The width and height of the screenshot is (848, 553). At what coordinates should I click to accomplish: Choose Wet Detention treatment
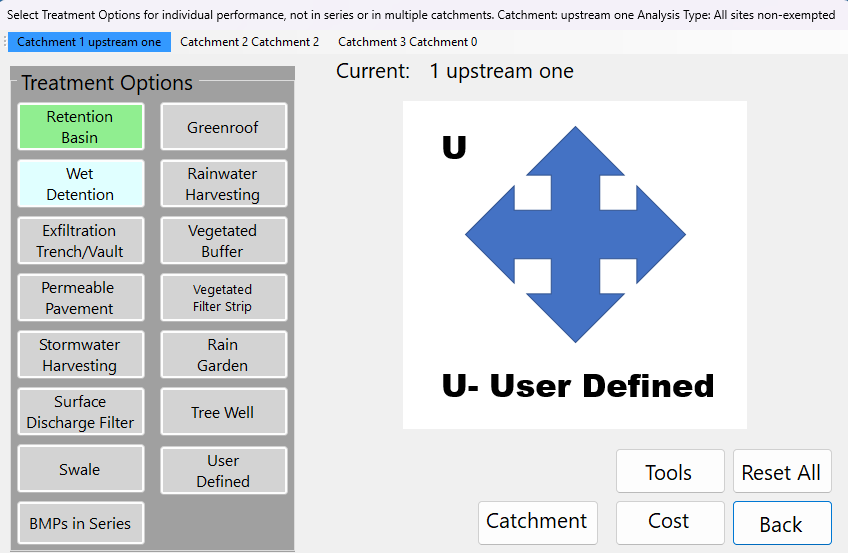point(80,184)
